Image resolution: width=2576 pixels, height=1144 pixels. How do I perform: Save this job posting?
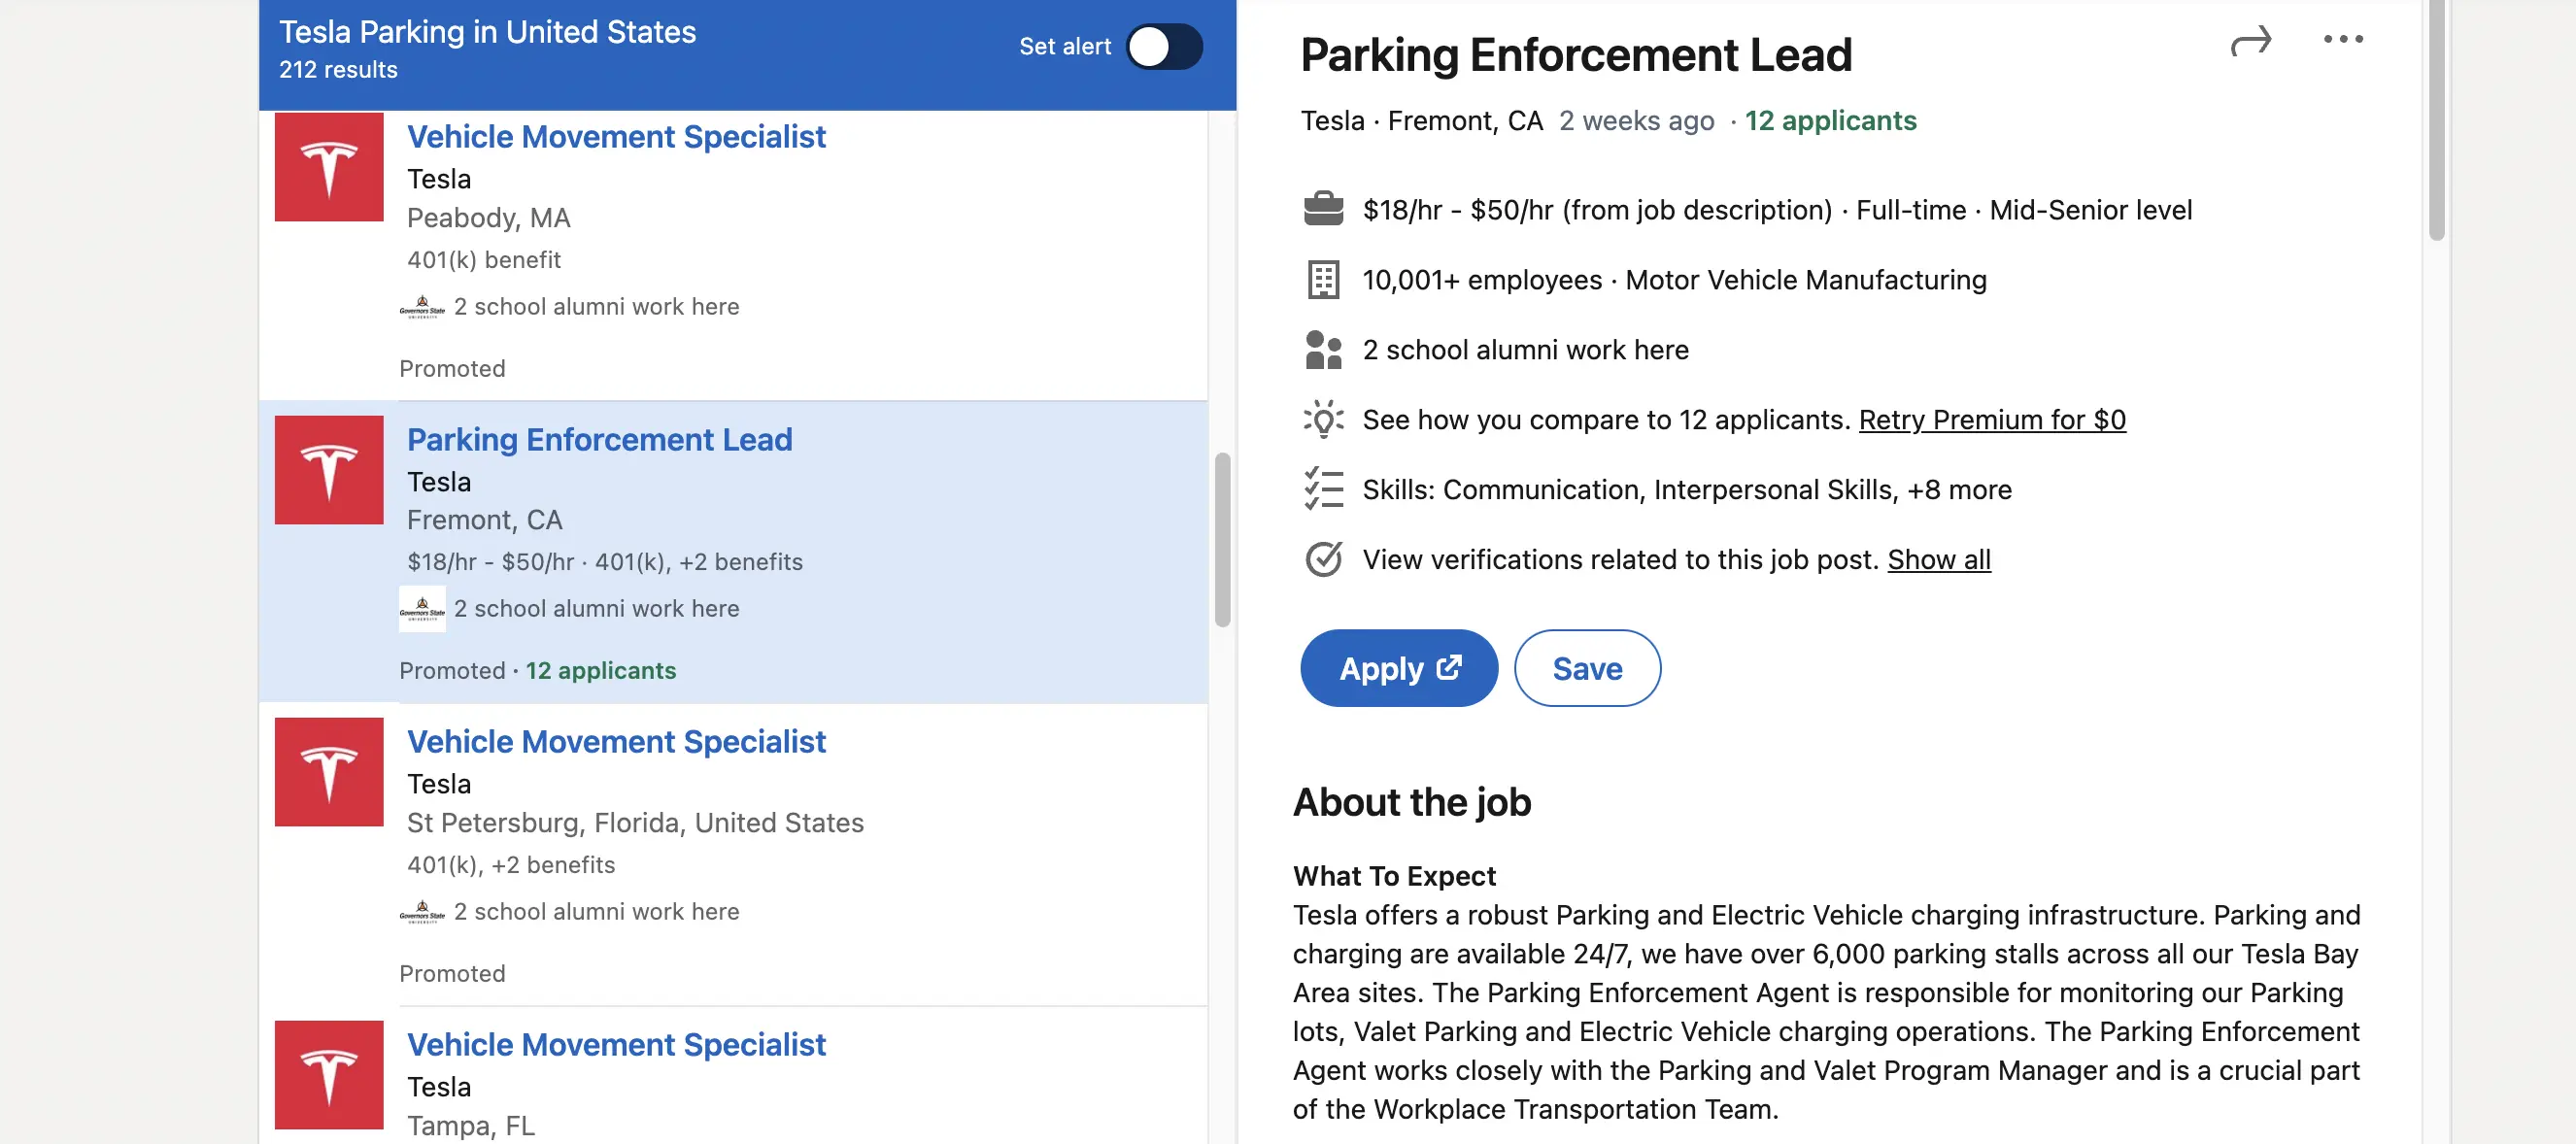click(x=1587, y=668)
